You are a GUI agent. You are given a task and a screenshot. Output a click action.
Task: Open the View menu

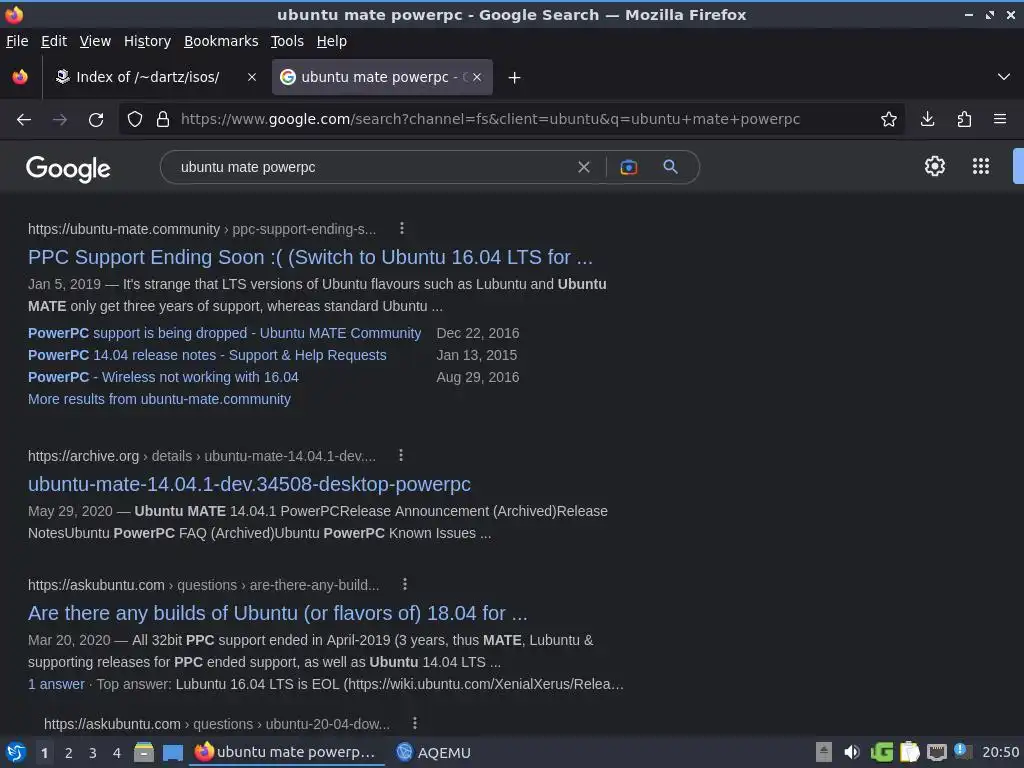95,41
